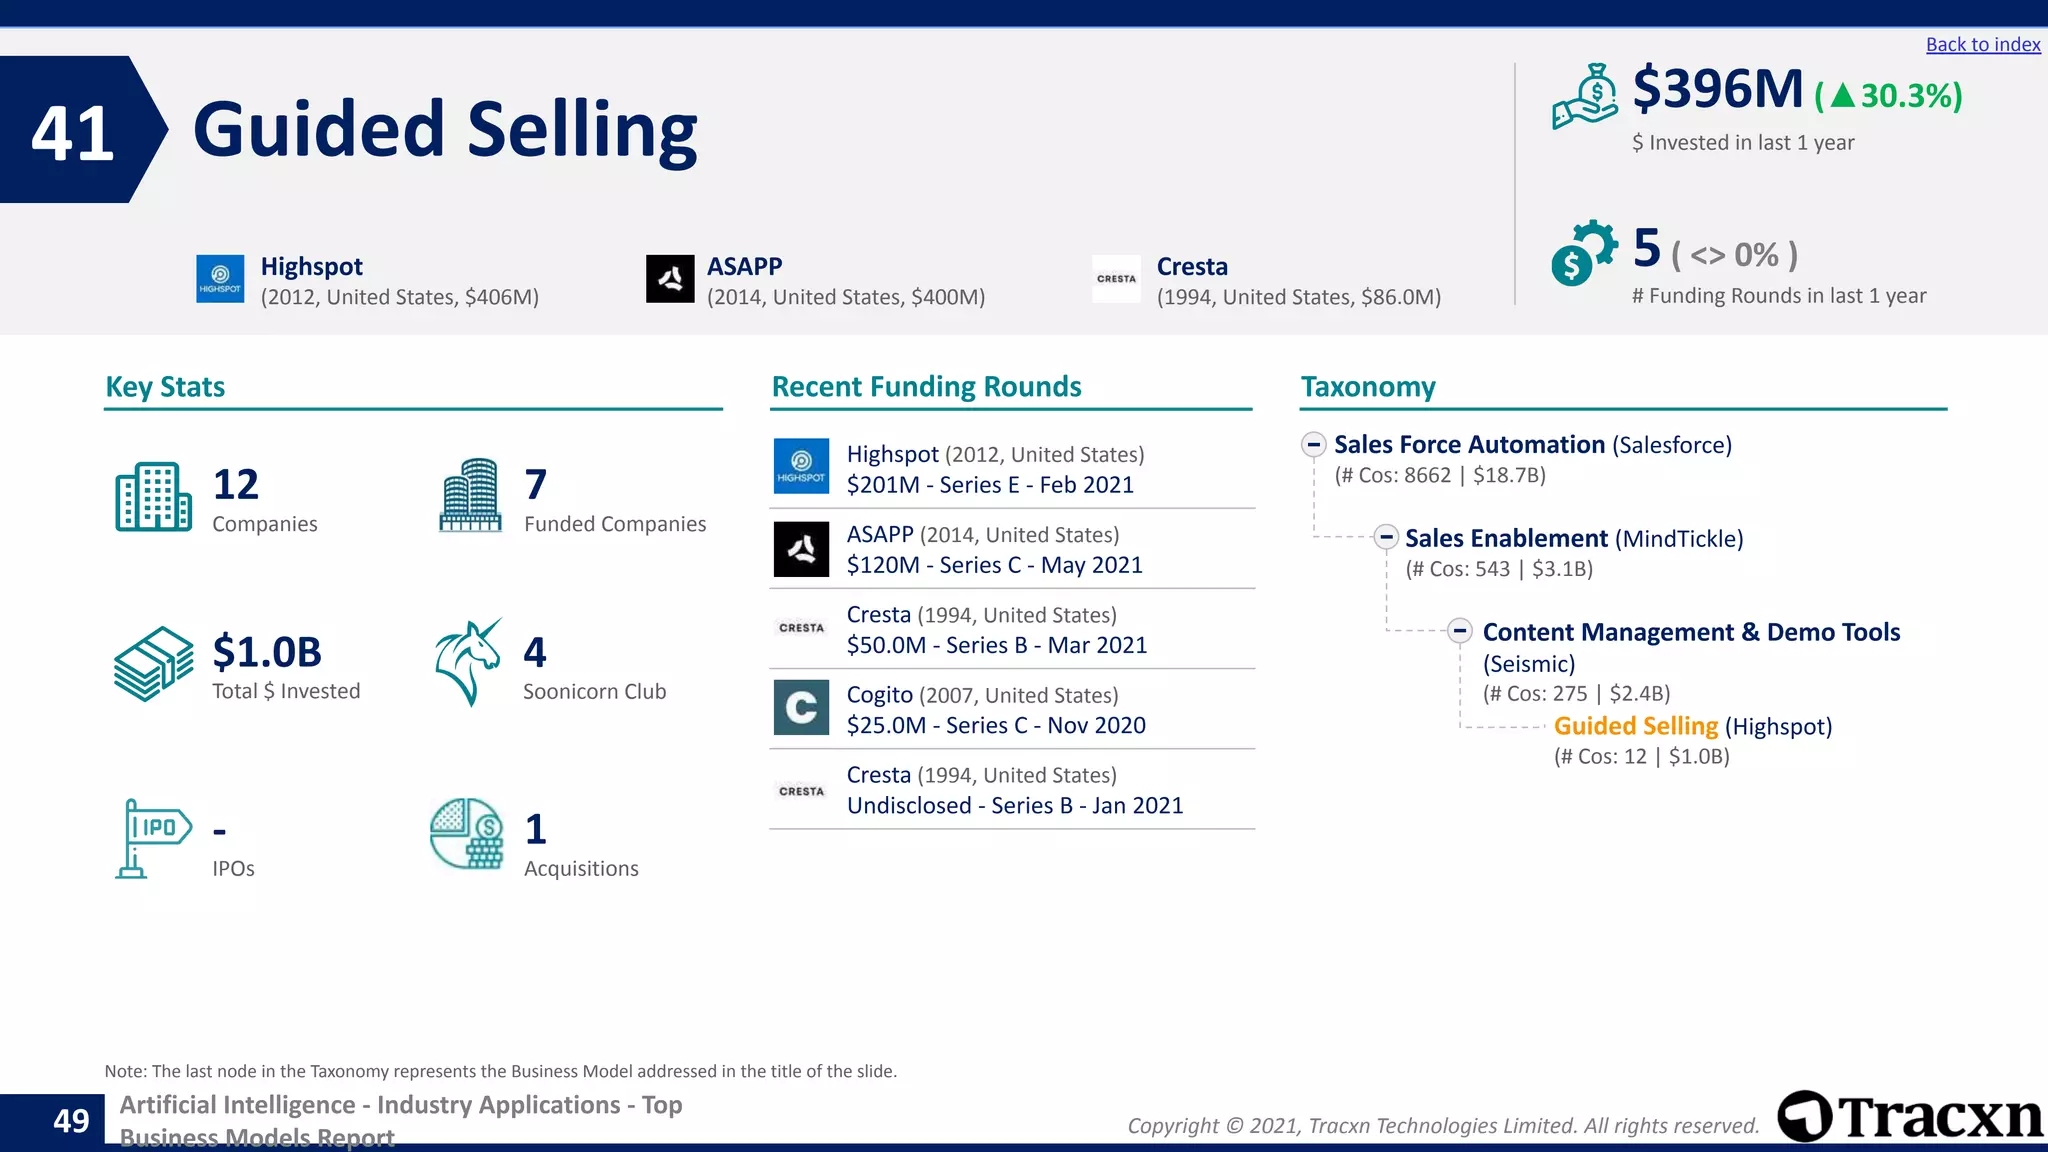Click the funding rounds gear dollar icon
Image resolution: width=2048 pixels, height=1152 pixels.
1584,253
